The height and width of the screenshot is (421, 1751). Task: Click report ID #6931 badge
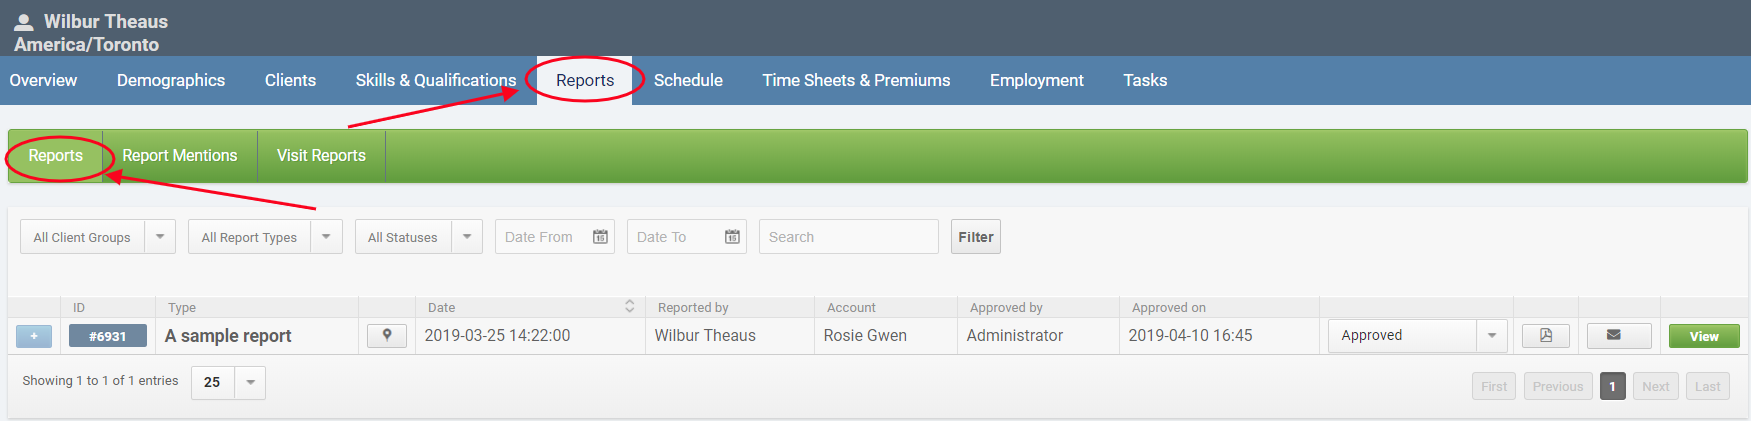108,336
